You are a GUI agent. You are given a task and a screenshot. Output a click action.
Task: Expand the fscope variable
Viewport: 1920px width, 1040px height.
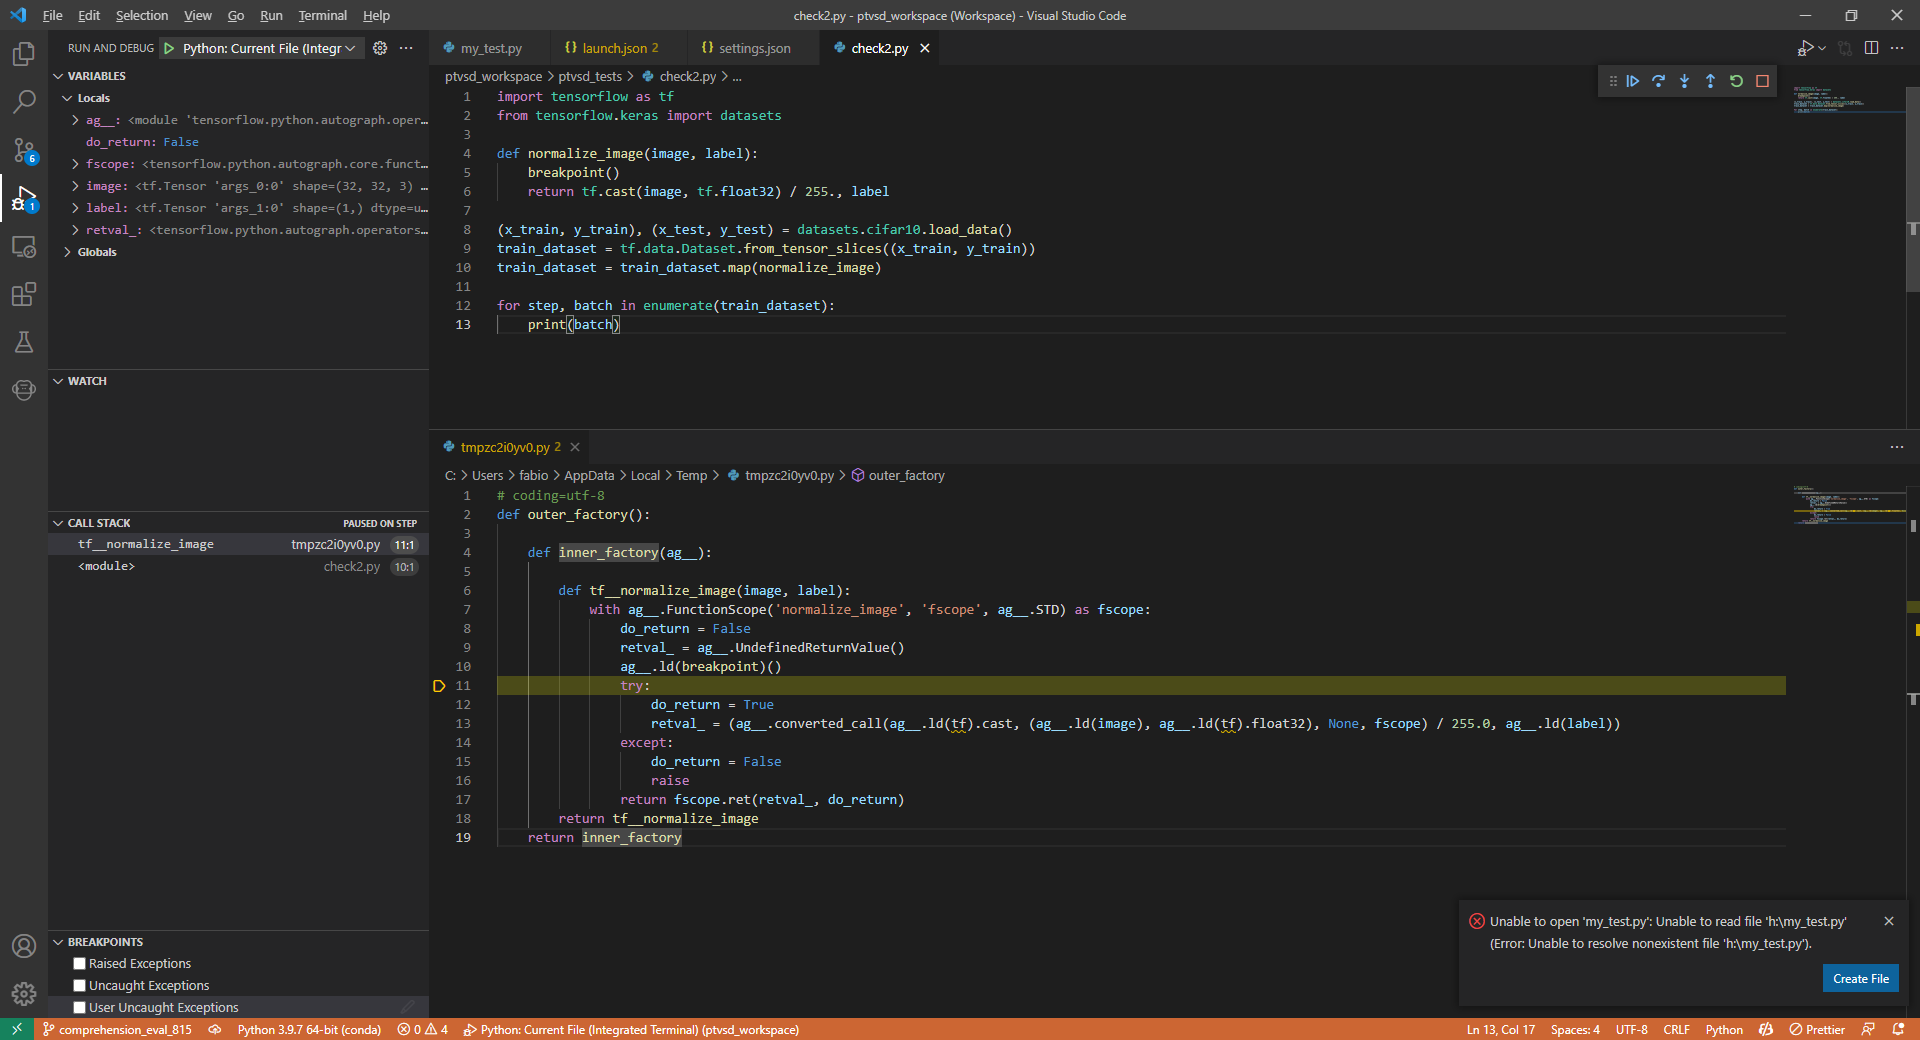tap(75, 164)
